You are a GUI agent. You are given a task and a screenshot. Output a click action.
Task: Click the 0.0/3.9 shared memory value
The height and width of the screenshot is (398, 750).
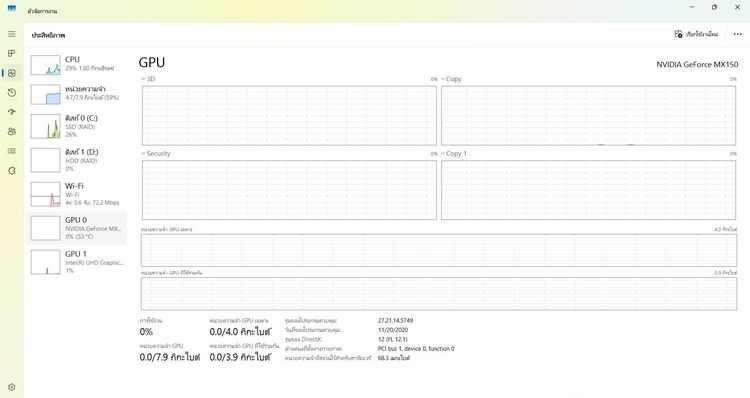(x=240, y=357)
